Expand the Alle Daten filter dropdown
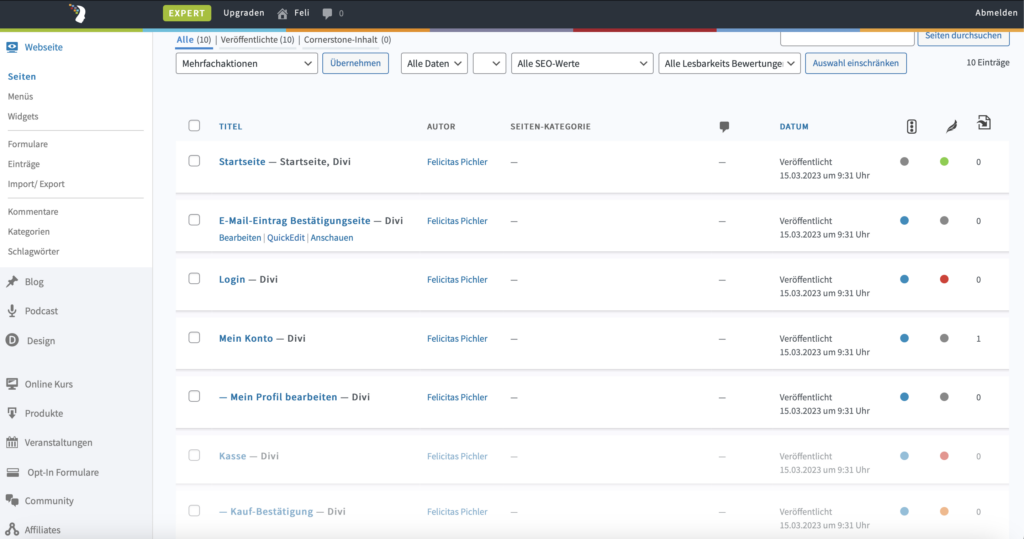Viewport: 1024px width, 539px height. 434,63
